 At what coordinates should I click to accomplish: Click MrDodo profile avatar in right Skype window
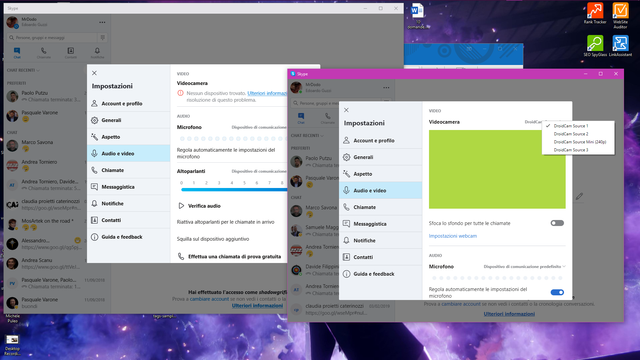coord(296,87)
